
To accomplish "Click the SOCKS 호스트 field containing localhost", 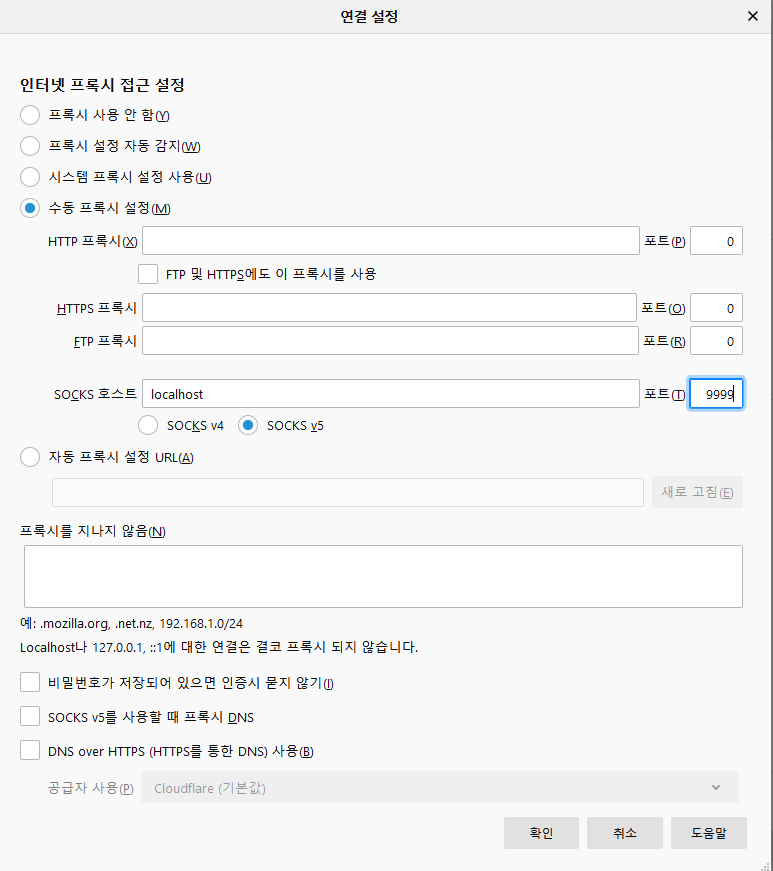I will tap(391, 394).
